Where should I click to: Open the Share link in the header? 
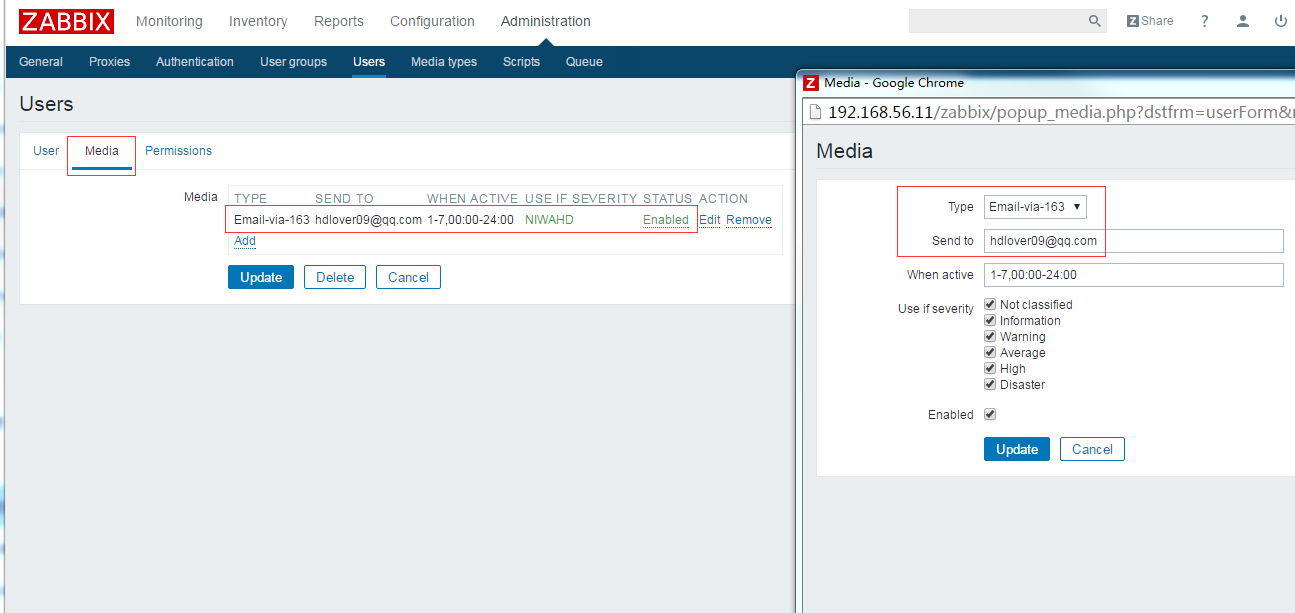tap(1150, 21)
